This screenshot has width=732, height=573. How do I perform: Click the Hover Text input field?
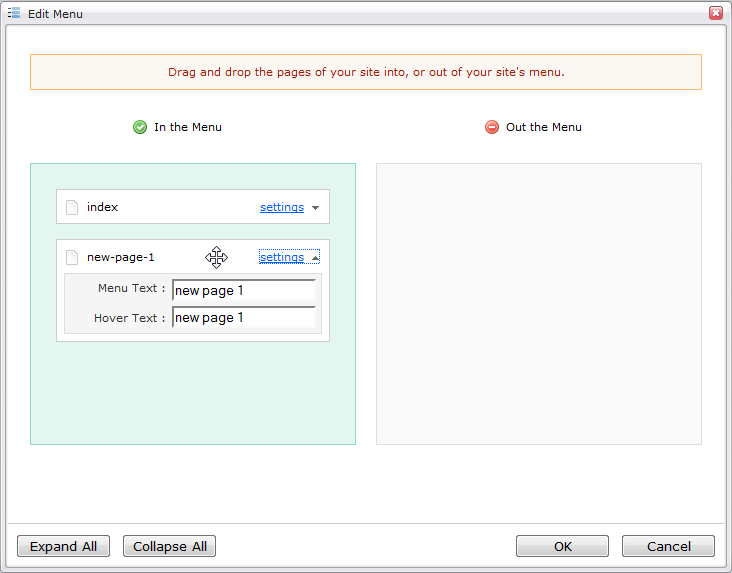[244, 318]
